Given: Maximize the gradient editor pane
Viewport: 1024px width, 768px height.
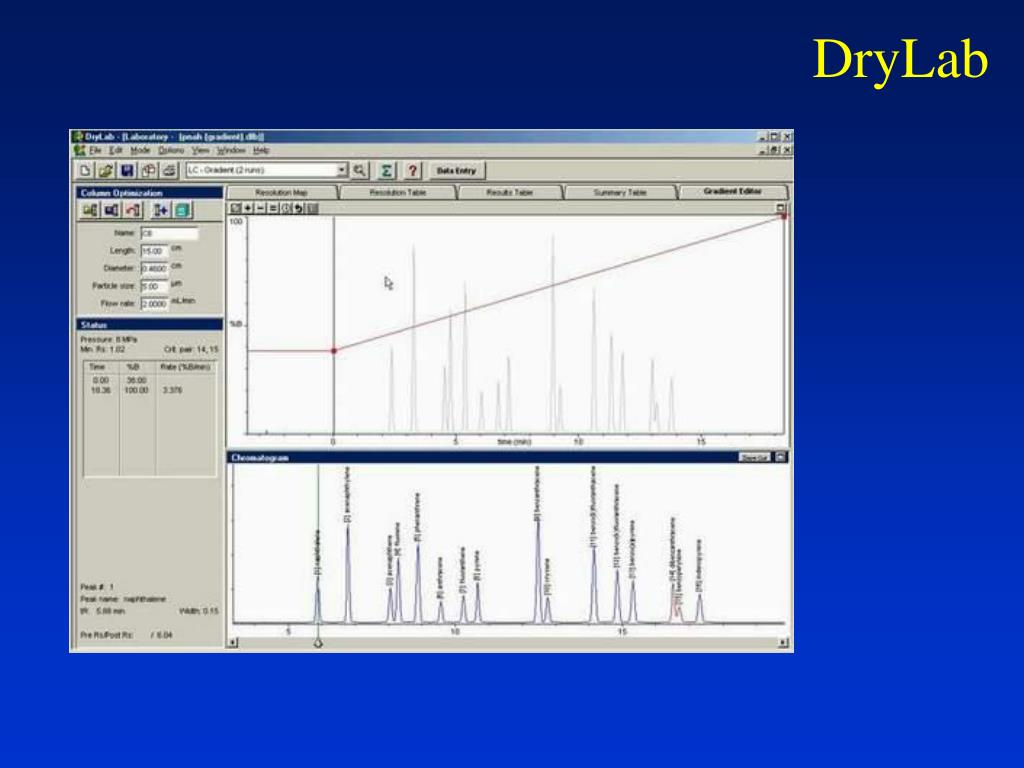Looking at the screenshot, I should click(x=780, y=208).
